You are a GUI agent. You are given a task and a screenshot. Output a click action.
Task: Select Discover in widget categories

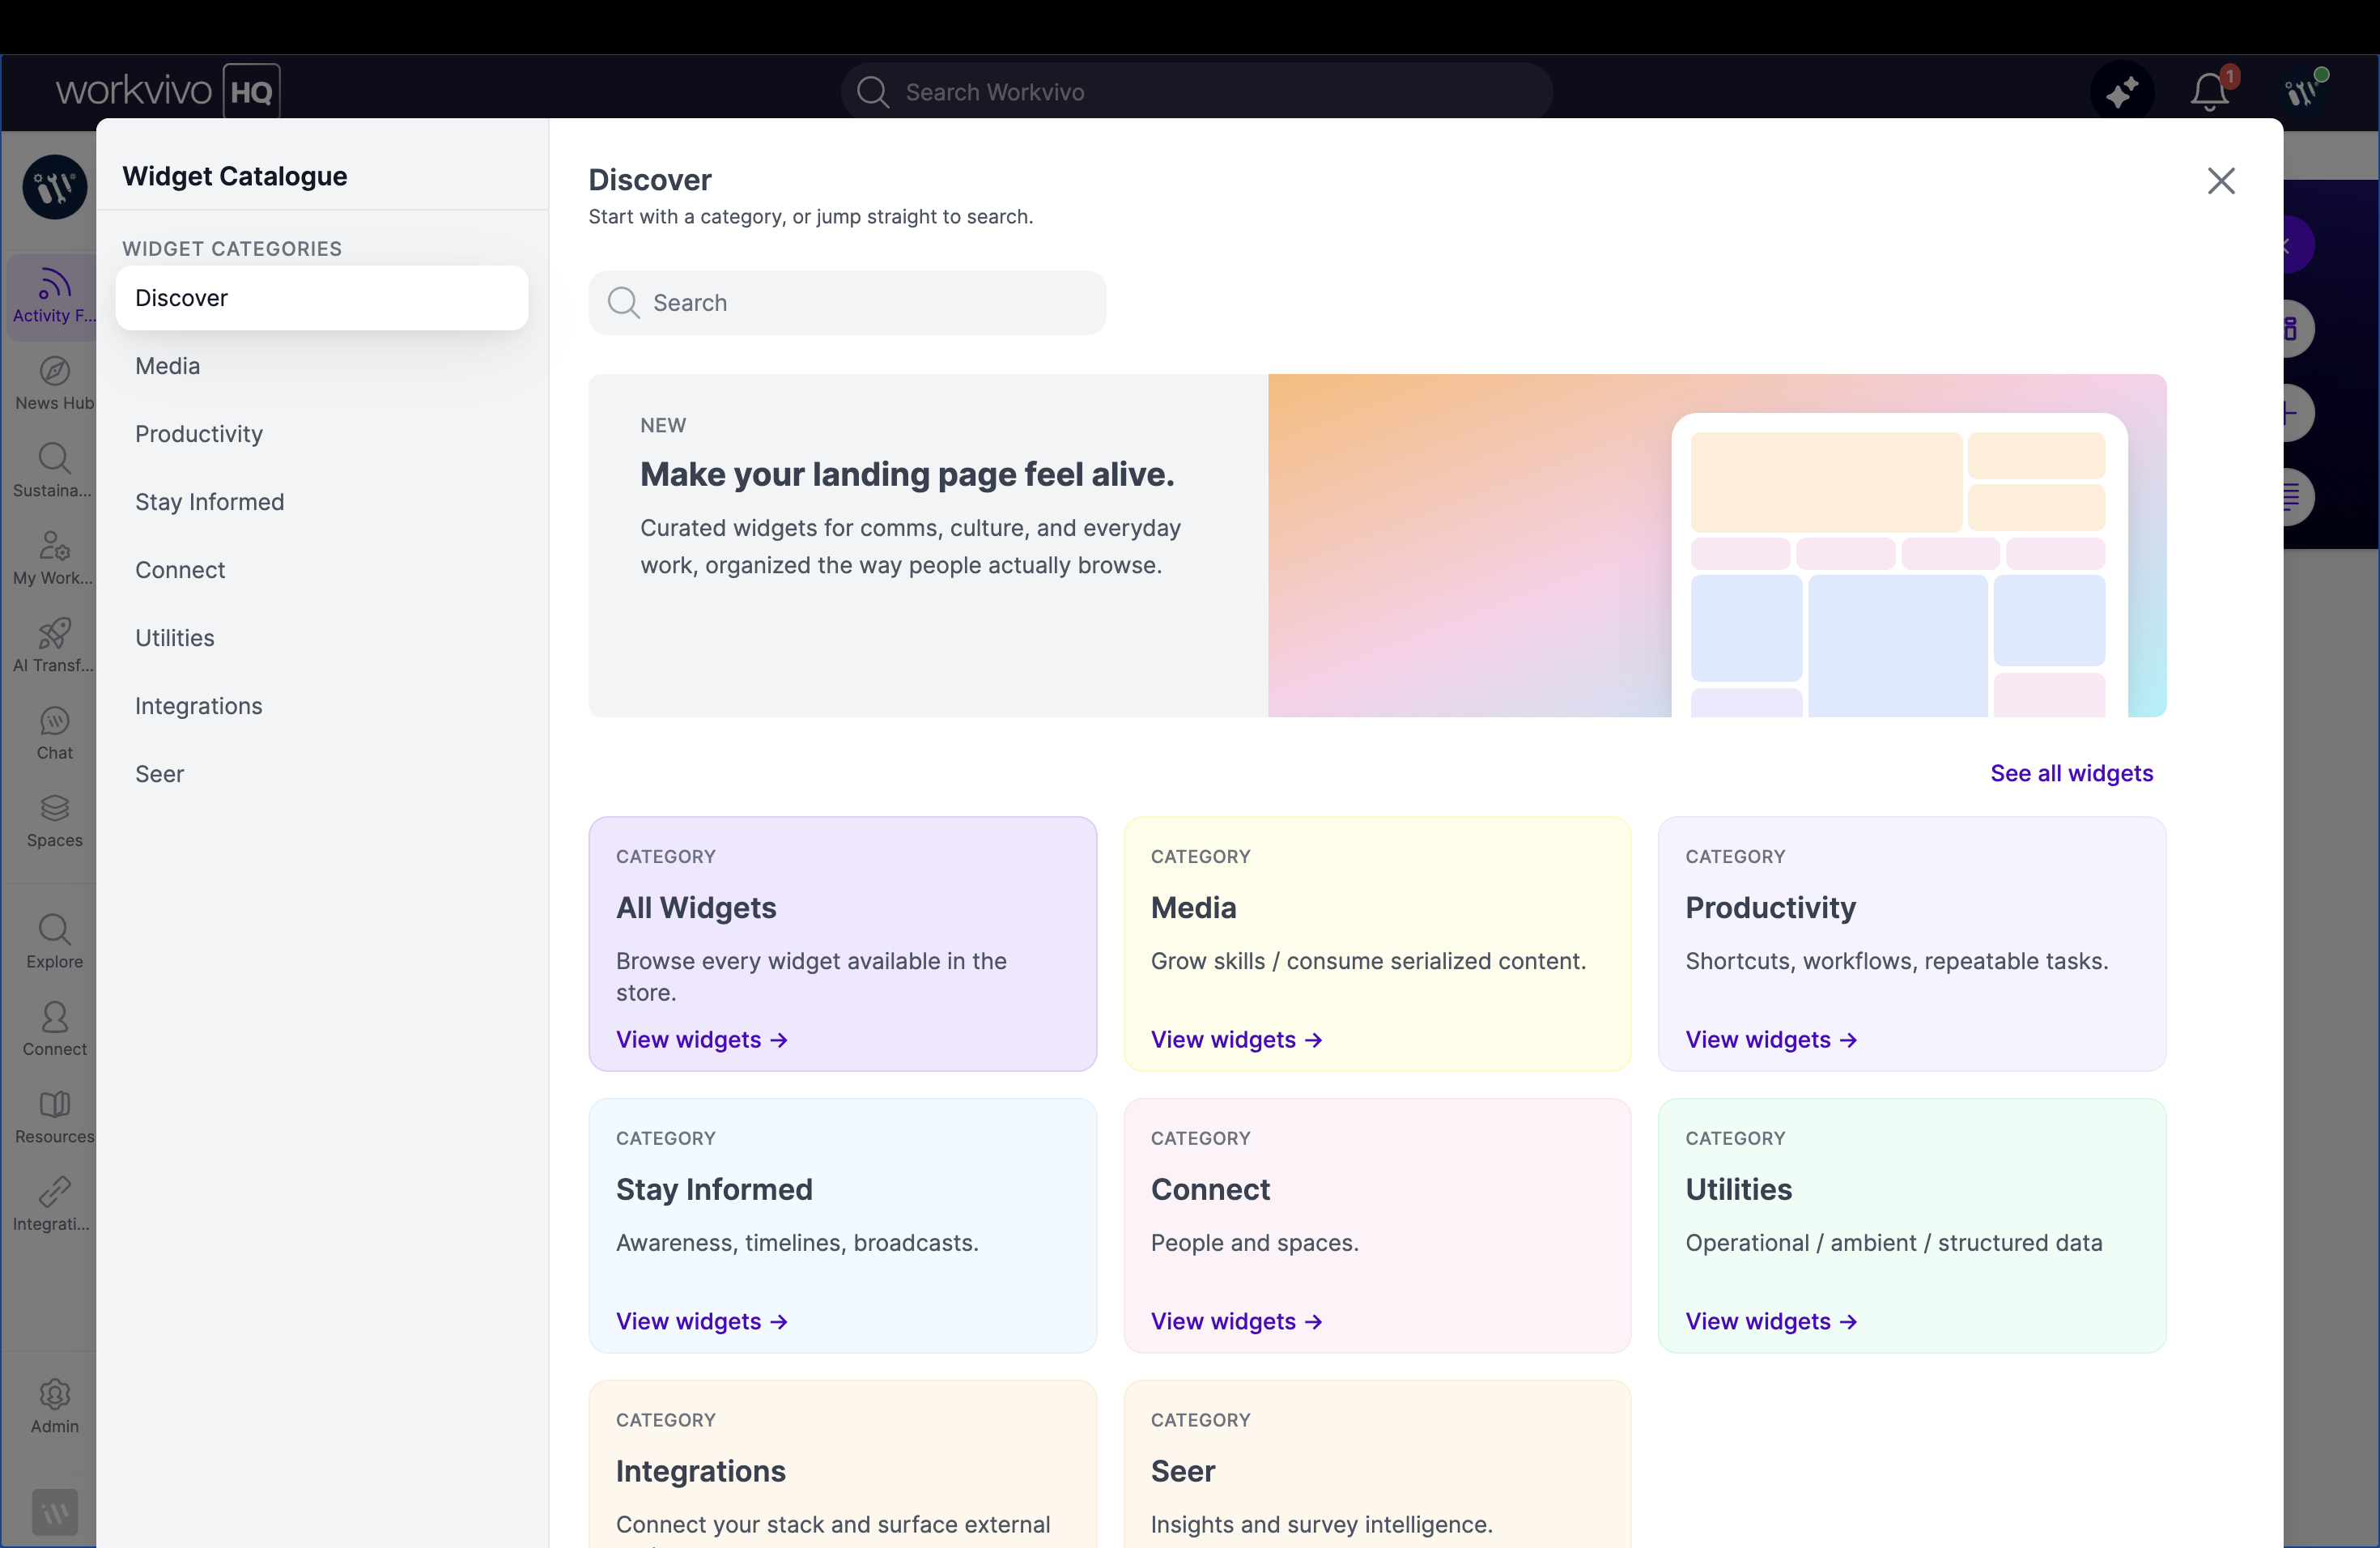(322, 298)
